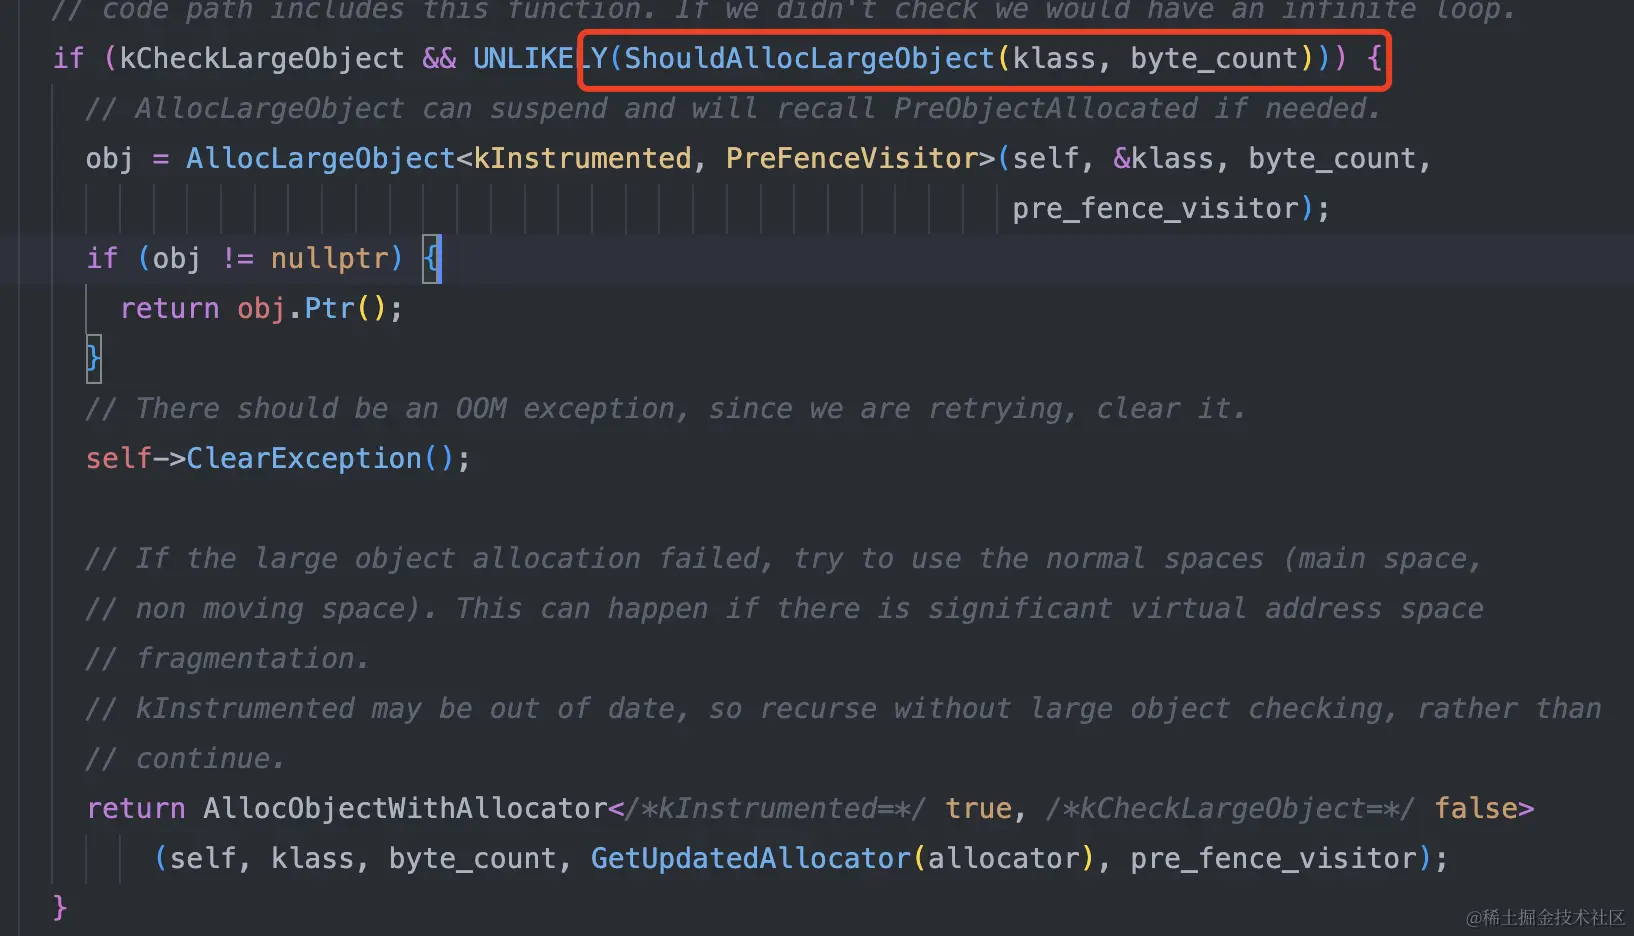Click the /*kCheckLargeObject=*/ inline comment
The image size is (1634, 936).
coord(1230,808)
